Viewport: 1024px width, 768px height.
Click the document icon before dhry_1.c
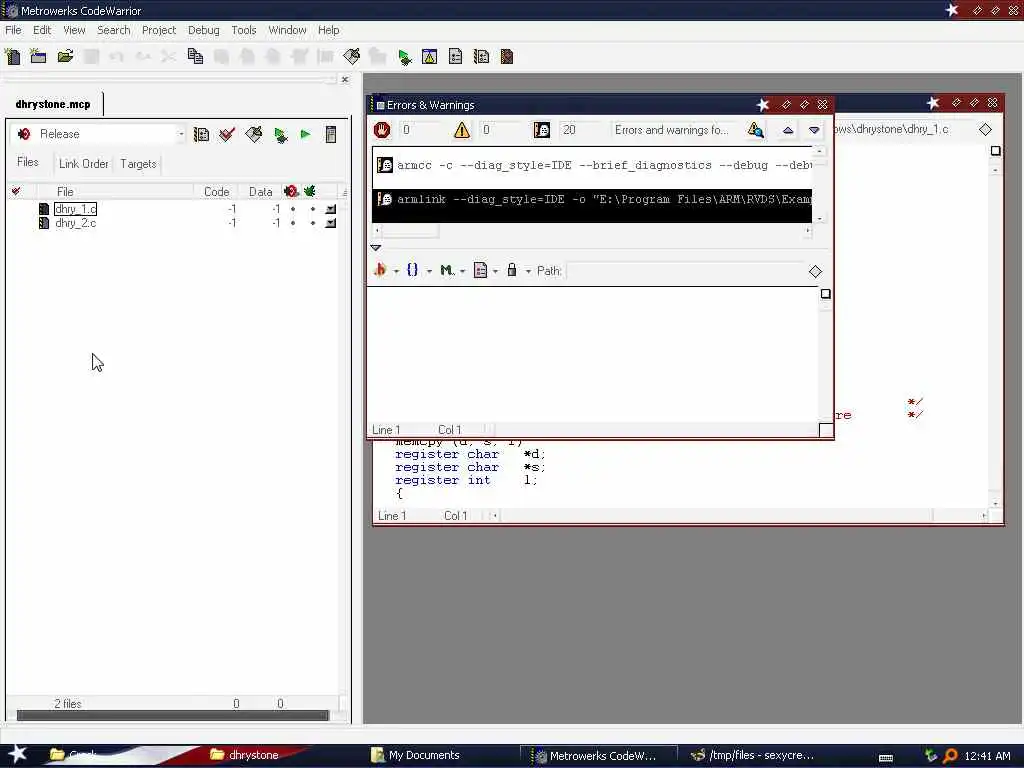44,209
